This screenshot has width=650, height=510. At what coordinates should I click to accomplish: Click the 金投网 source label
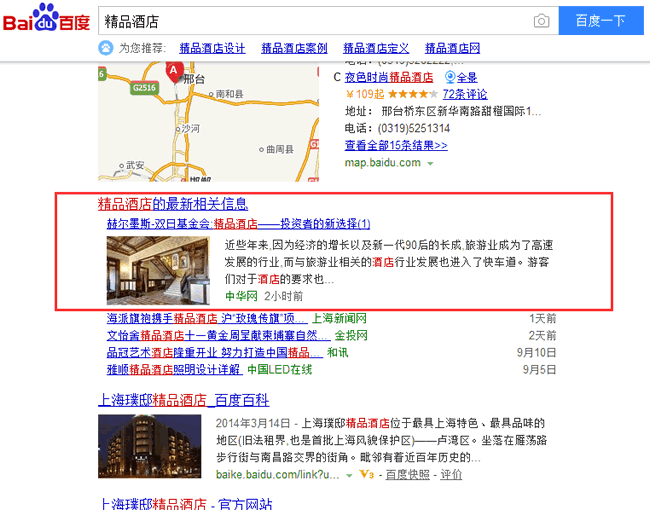coord(351,335)
